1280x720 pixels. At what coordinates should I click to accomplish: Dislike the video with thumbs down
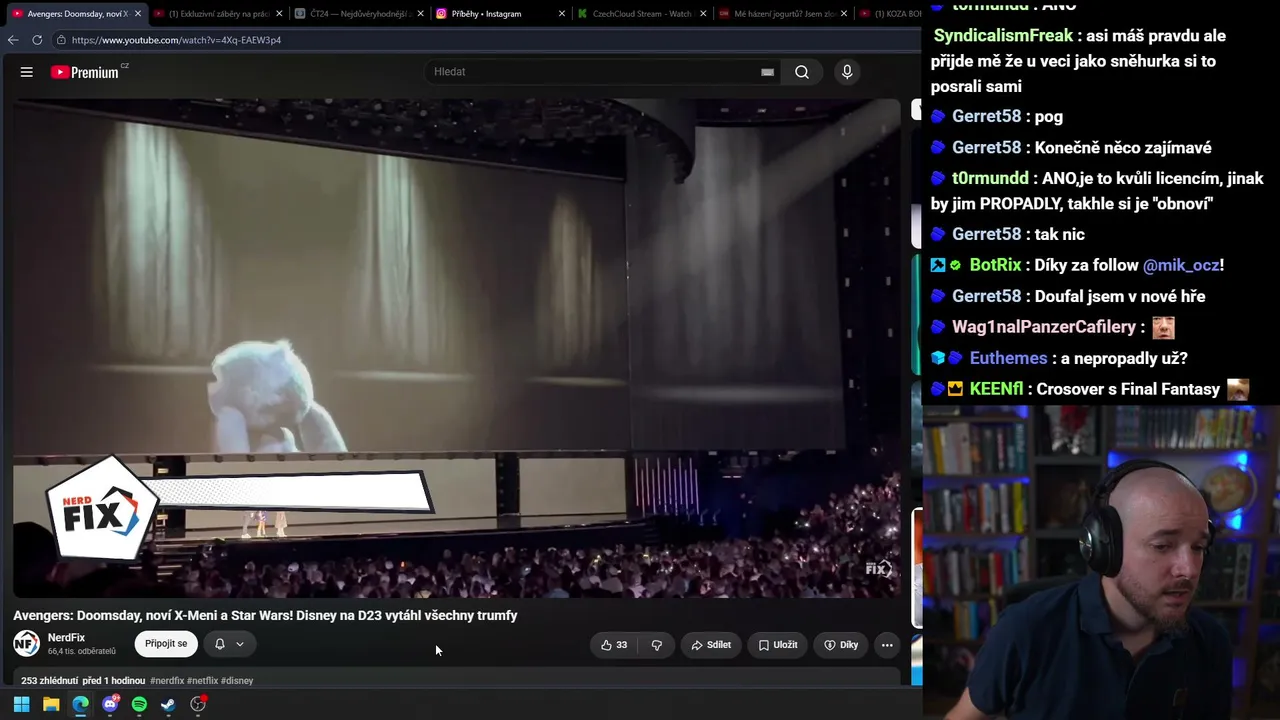[657, 645]
